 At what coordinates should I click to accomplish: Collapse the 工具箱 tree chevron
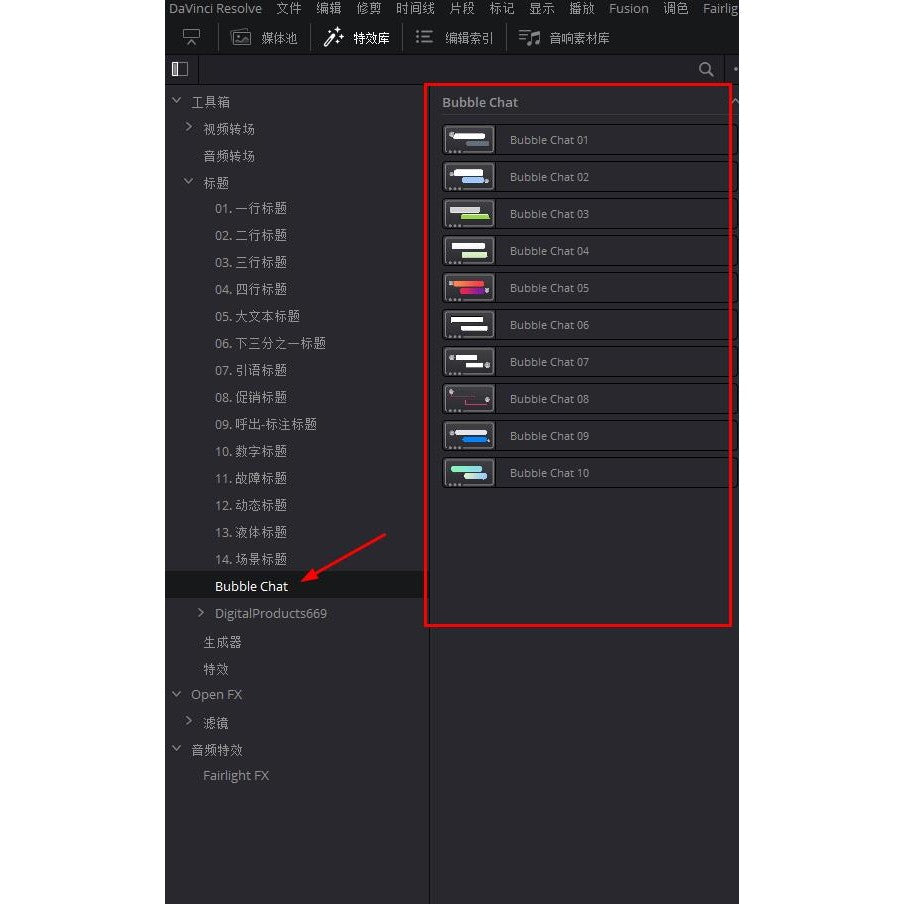tap(177, 100)
